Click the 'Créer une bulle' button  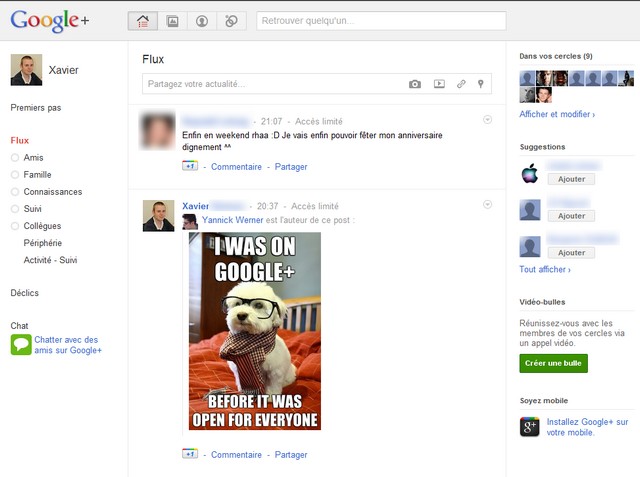pos(553,363)
